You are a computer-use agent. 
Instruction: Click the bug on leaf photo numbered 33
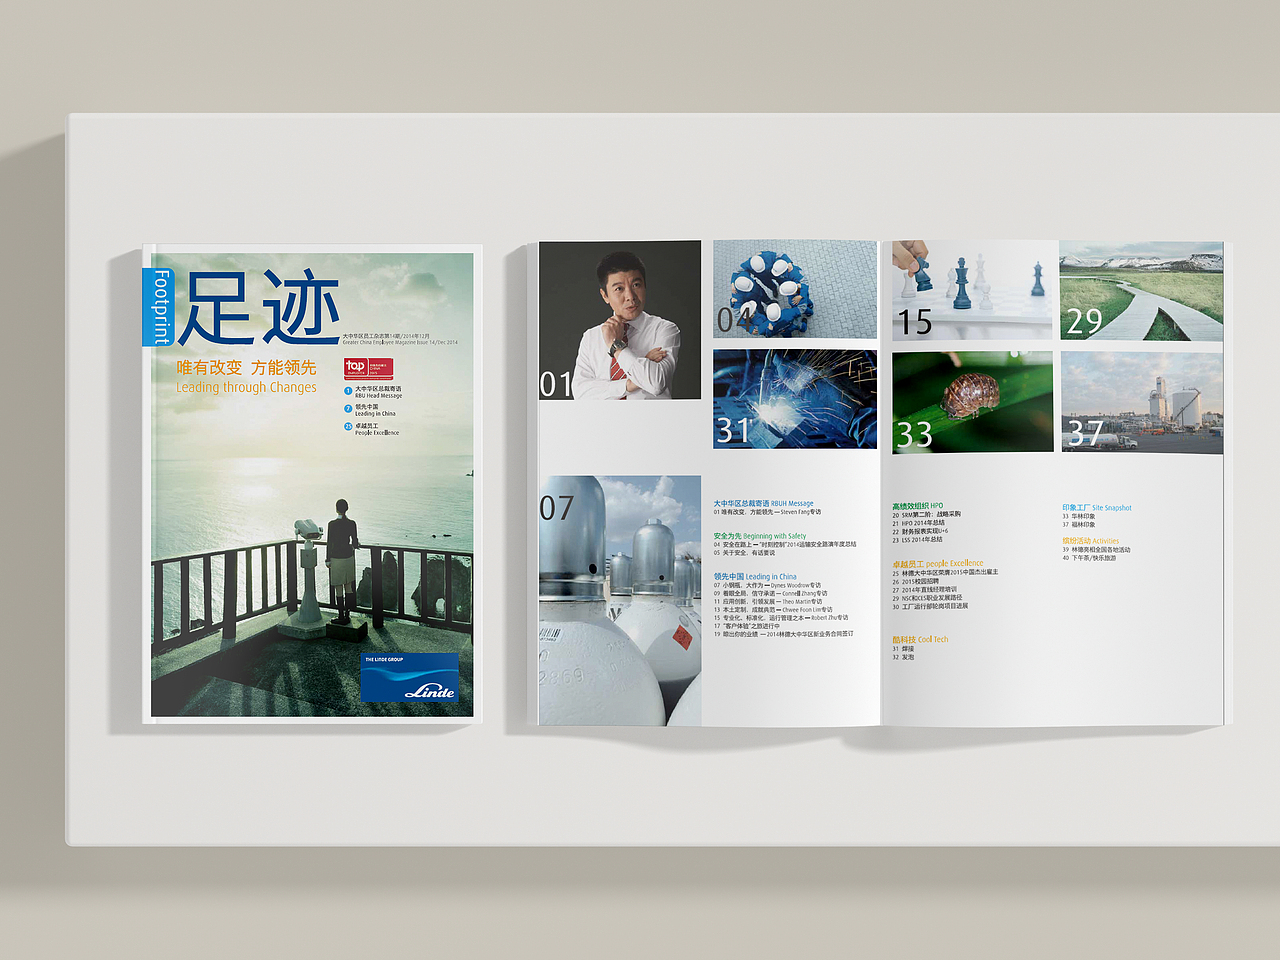point(973,401)
